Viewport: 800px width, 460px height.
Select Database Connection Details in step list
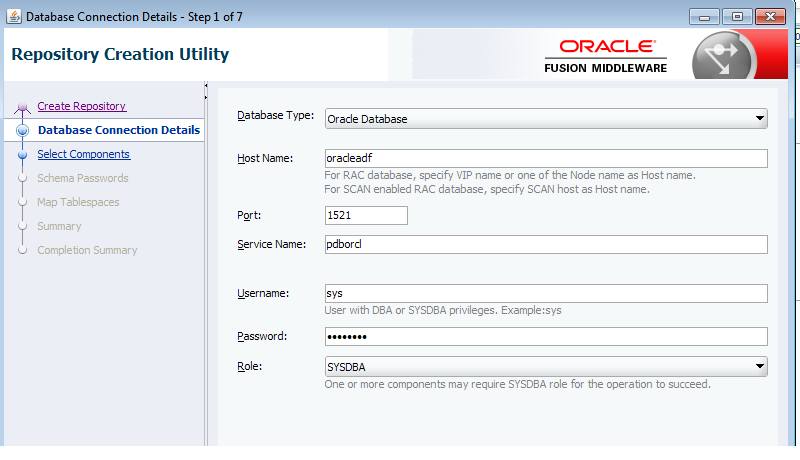118,130
